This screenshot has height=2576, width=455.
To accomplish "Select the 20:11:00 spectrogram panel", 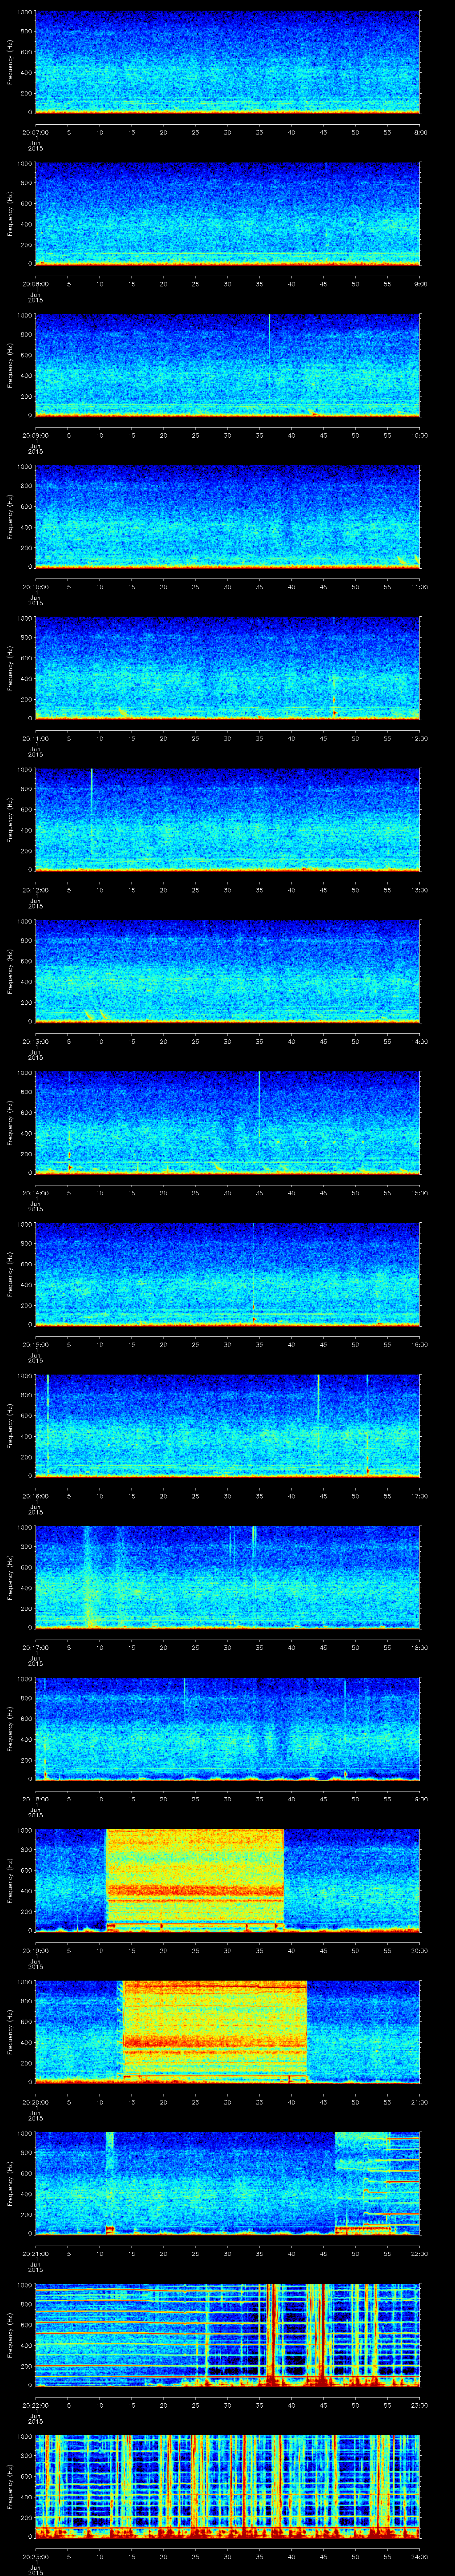I will tap(227, 667).
